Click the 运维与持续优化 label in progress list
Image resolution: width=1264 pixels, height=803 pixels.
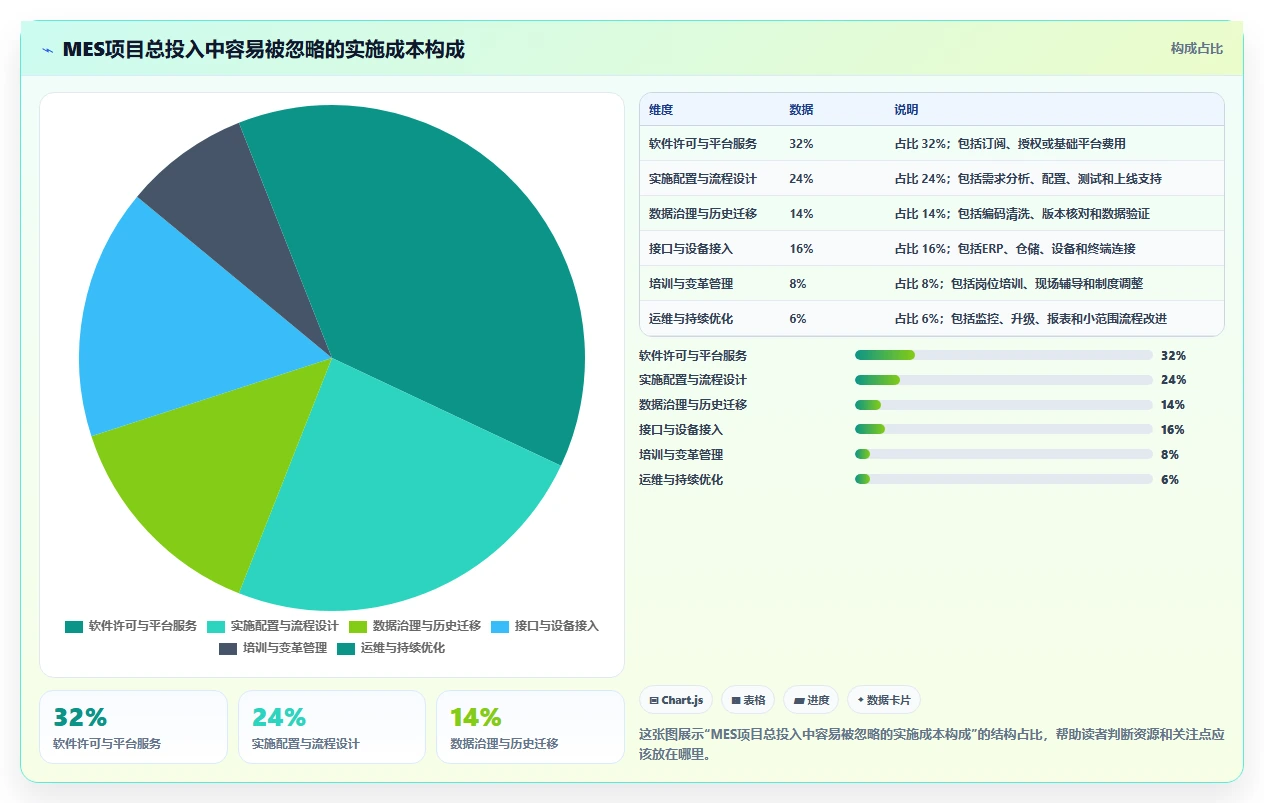681,480
